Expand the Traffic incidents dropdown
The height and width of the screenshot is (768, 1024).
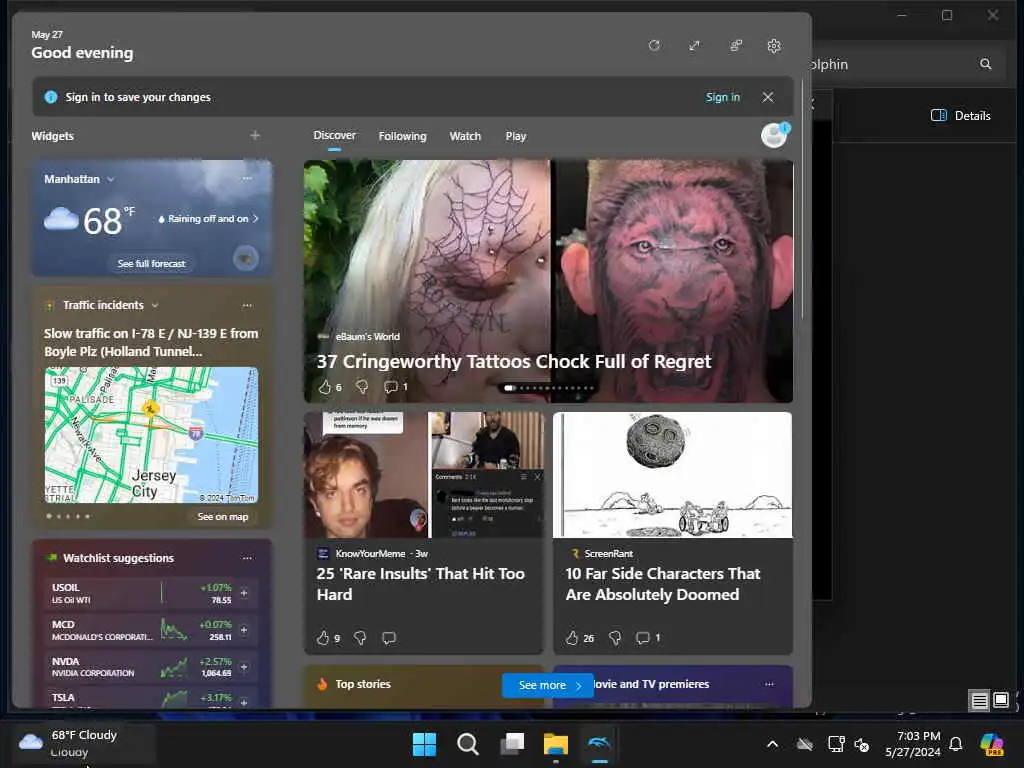(155, 305)
